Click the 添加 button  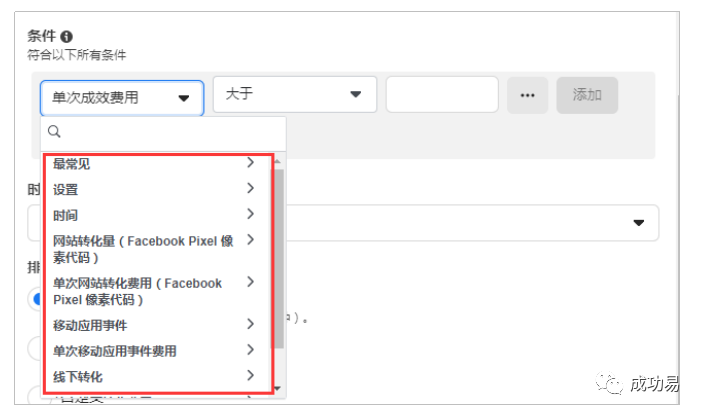(587, 95)
